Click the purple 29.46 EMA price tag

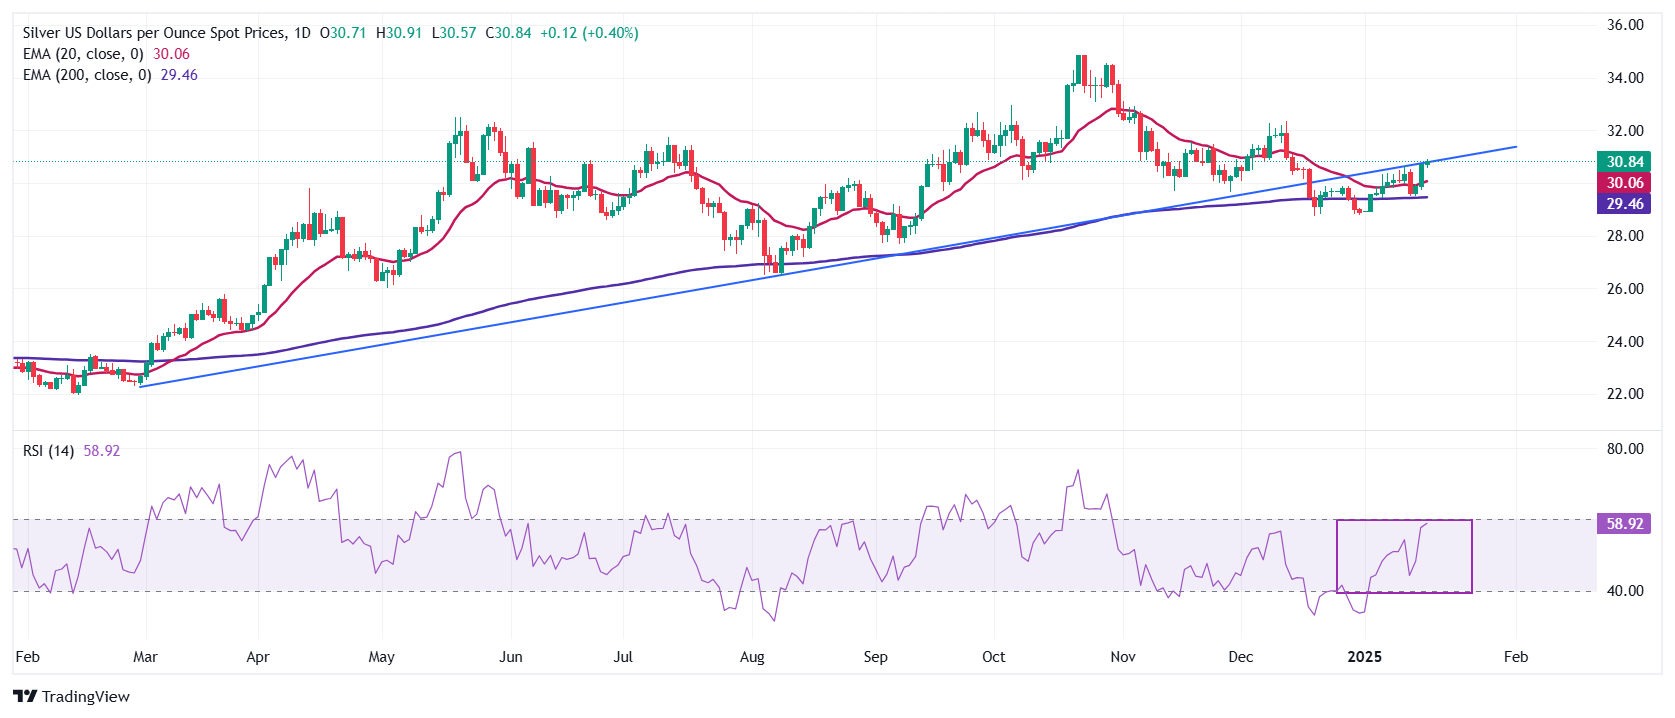coord(1624,204)
